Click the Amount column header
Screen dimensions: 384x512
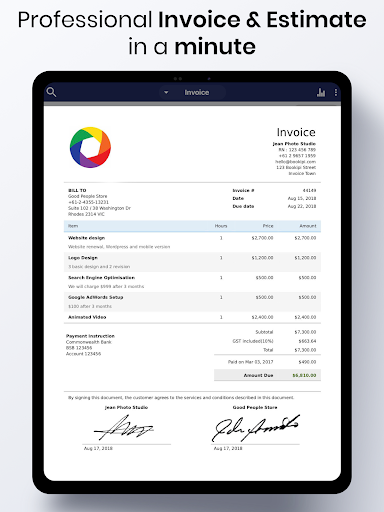click(308, 226)
